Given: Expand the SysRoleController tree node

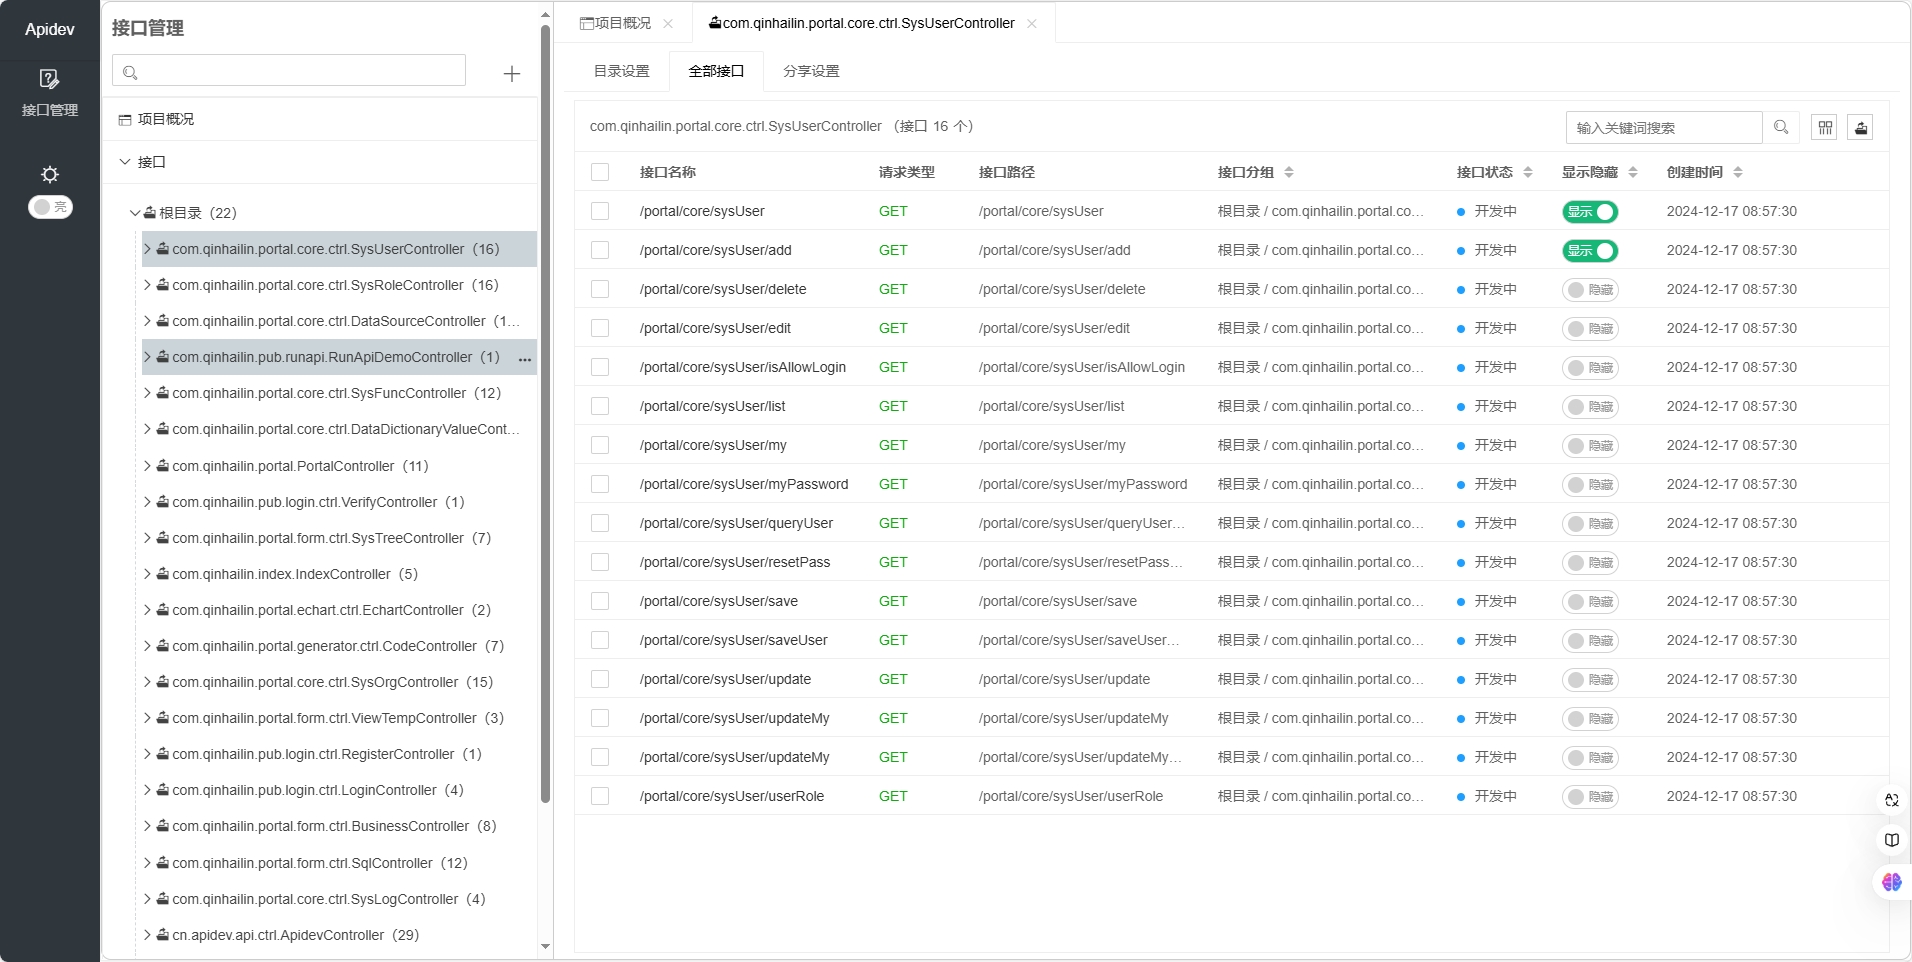Looking at the screenshot, I should coord(146,285).
